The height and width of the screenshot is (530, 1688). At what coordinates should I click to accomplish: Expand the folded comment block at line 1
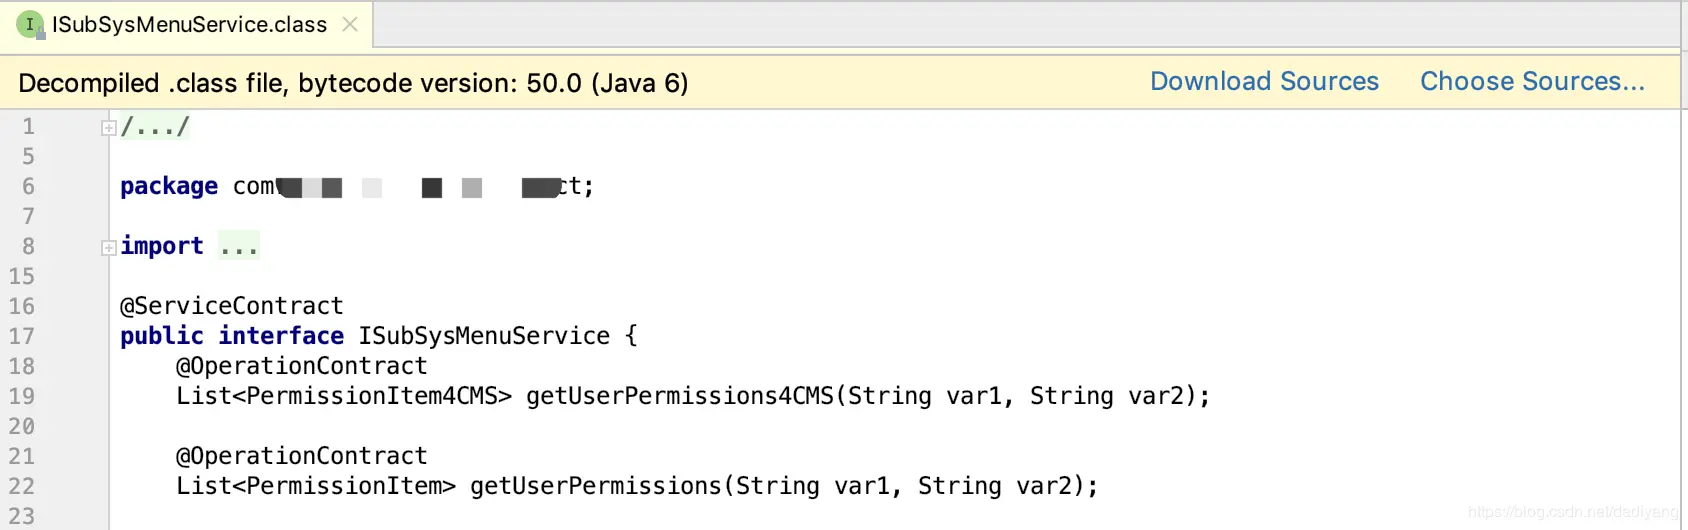(x=108, y=128)
